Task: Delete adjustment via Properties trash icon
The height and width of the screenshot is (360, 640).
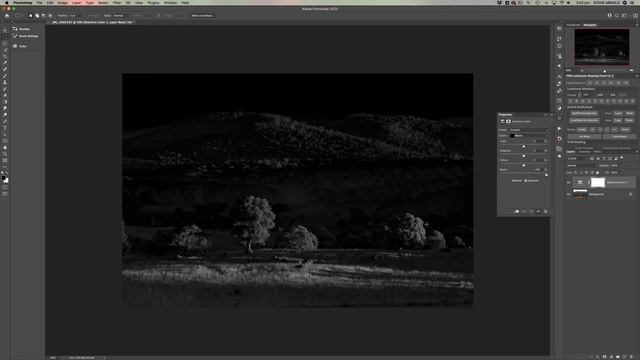Action: pos(546,211)
